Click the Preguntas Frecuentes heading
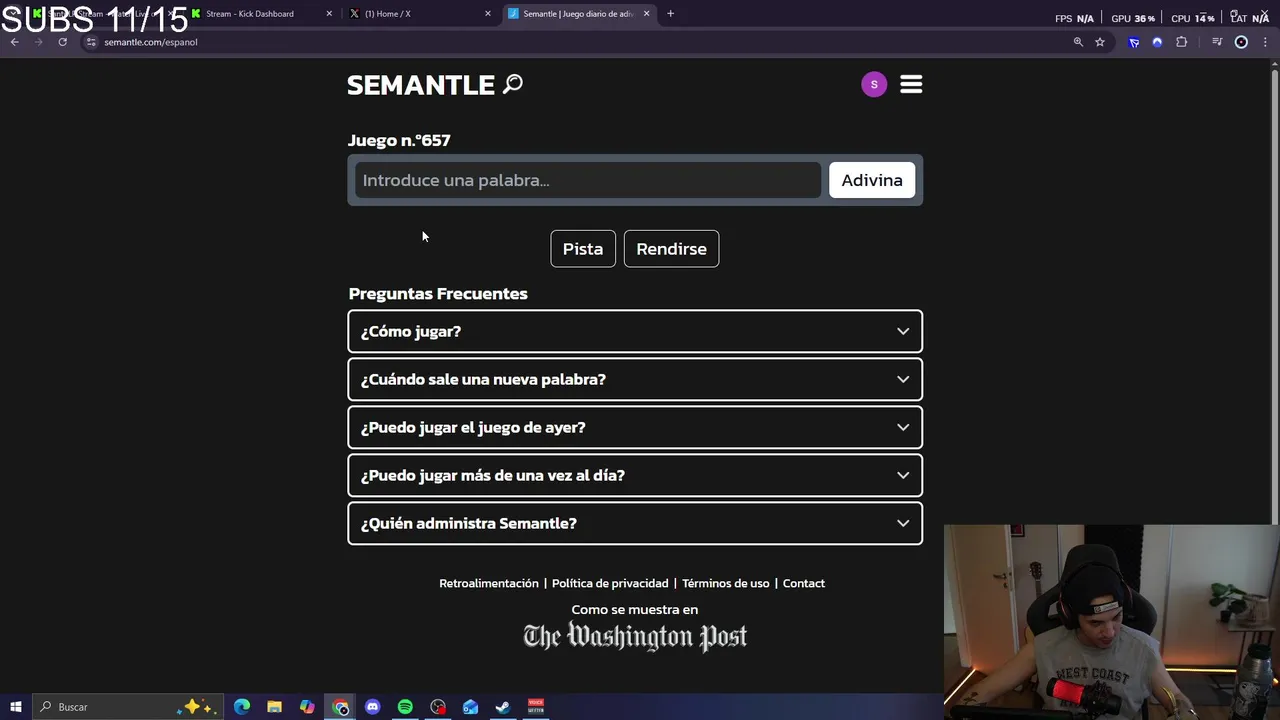1280x720 pixels. [438, 293]
